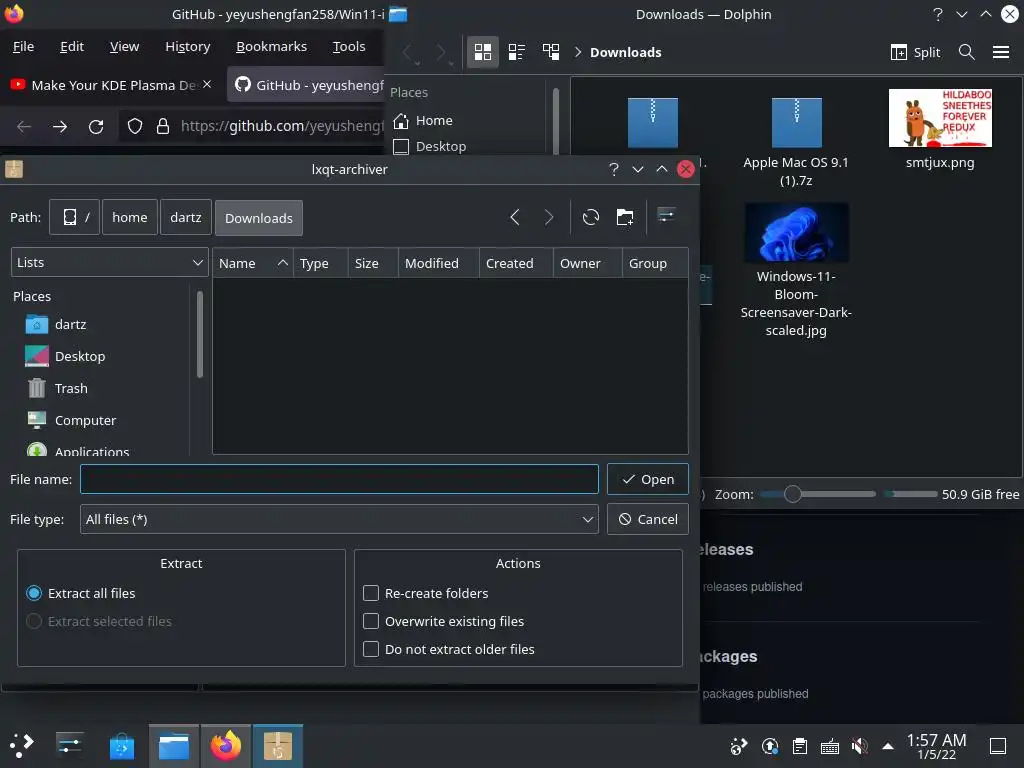Viewport: 1024px width, 768px height.
Task: Reload folder in lxqt-archiver dialog
Action: click(591, 217)
